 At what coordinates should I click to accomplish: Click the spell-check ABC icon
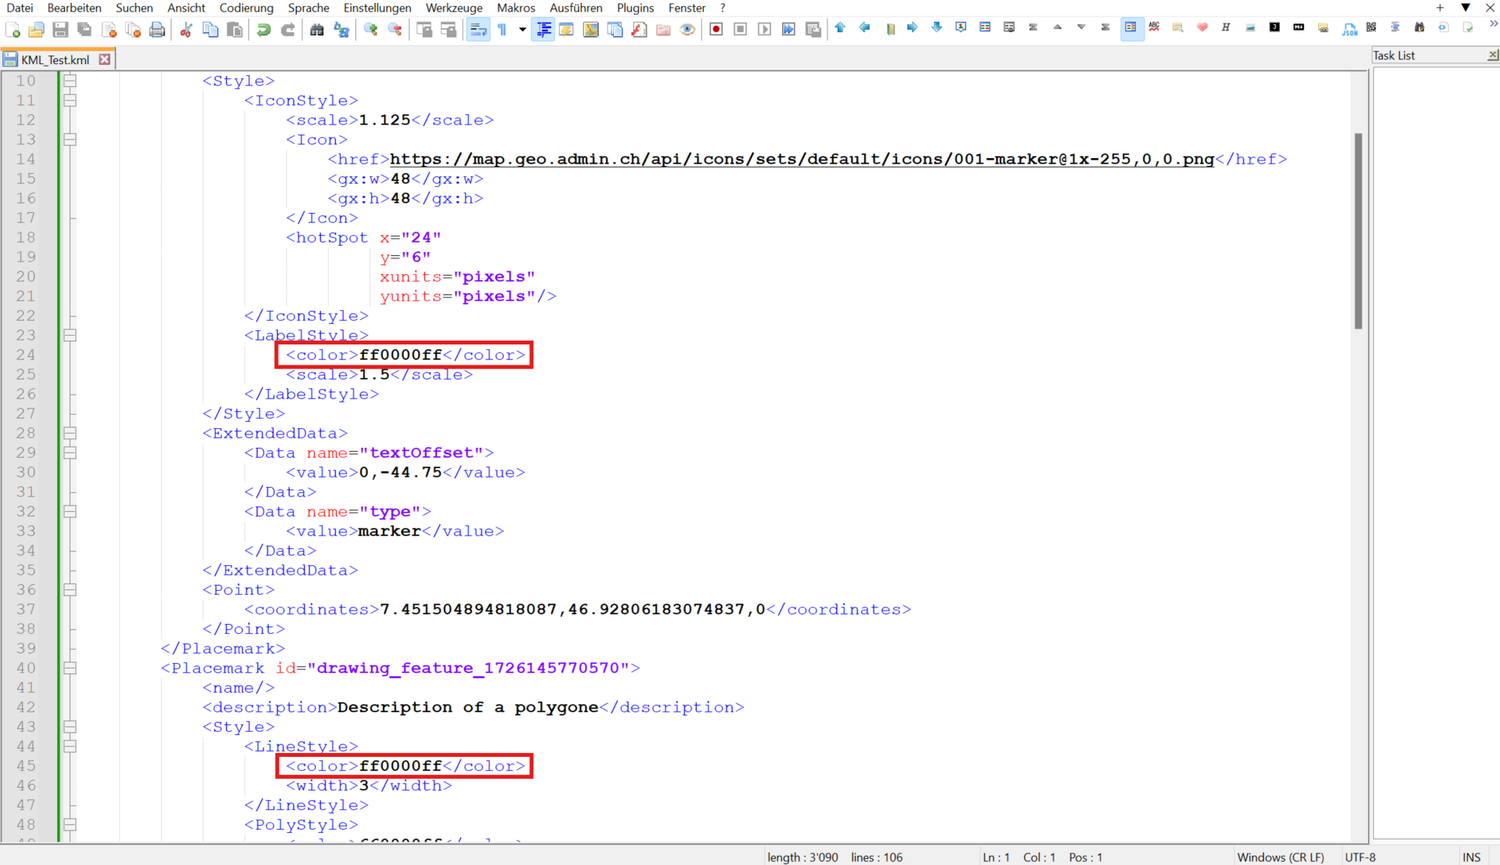coord(1154,28)
